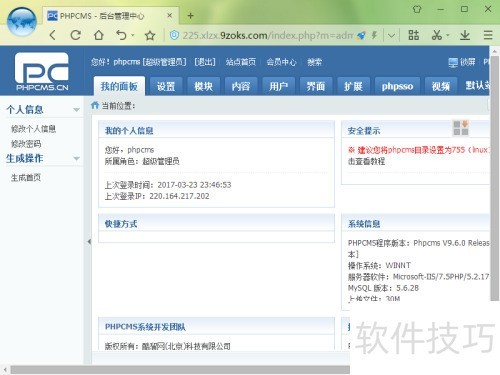Click the 上次登录时间 2017-03-23 text
This screenshot has height=375, width=500.
pyautogui.click(x=168, y=185)
